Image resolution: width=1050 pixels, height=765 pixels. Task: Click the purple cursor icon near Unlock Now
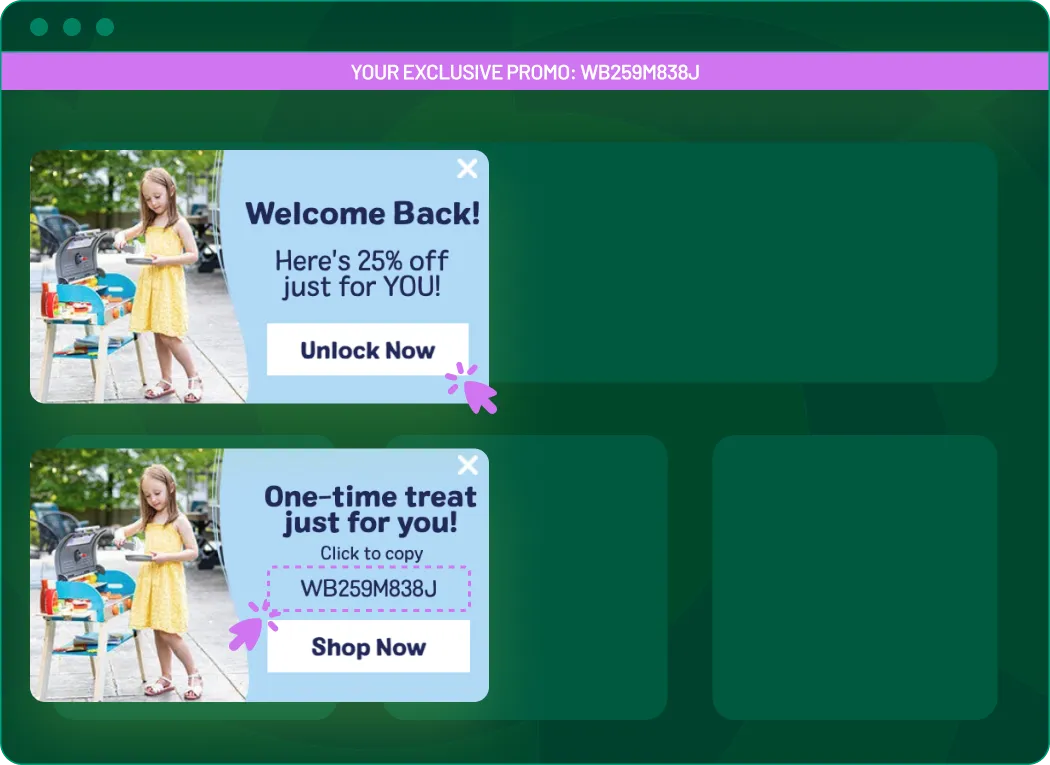472,389
